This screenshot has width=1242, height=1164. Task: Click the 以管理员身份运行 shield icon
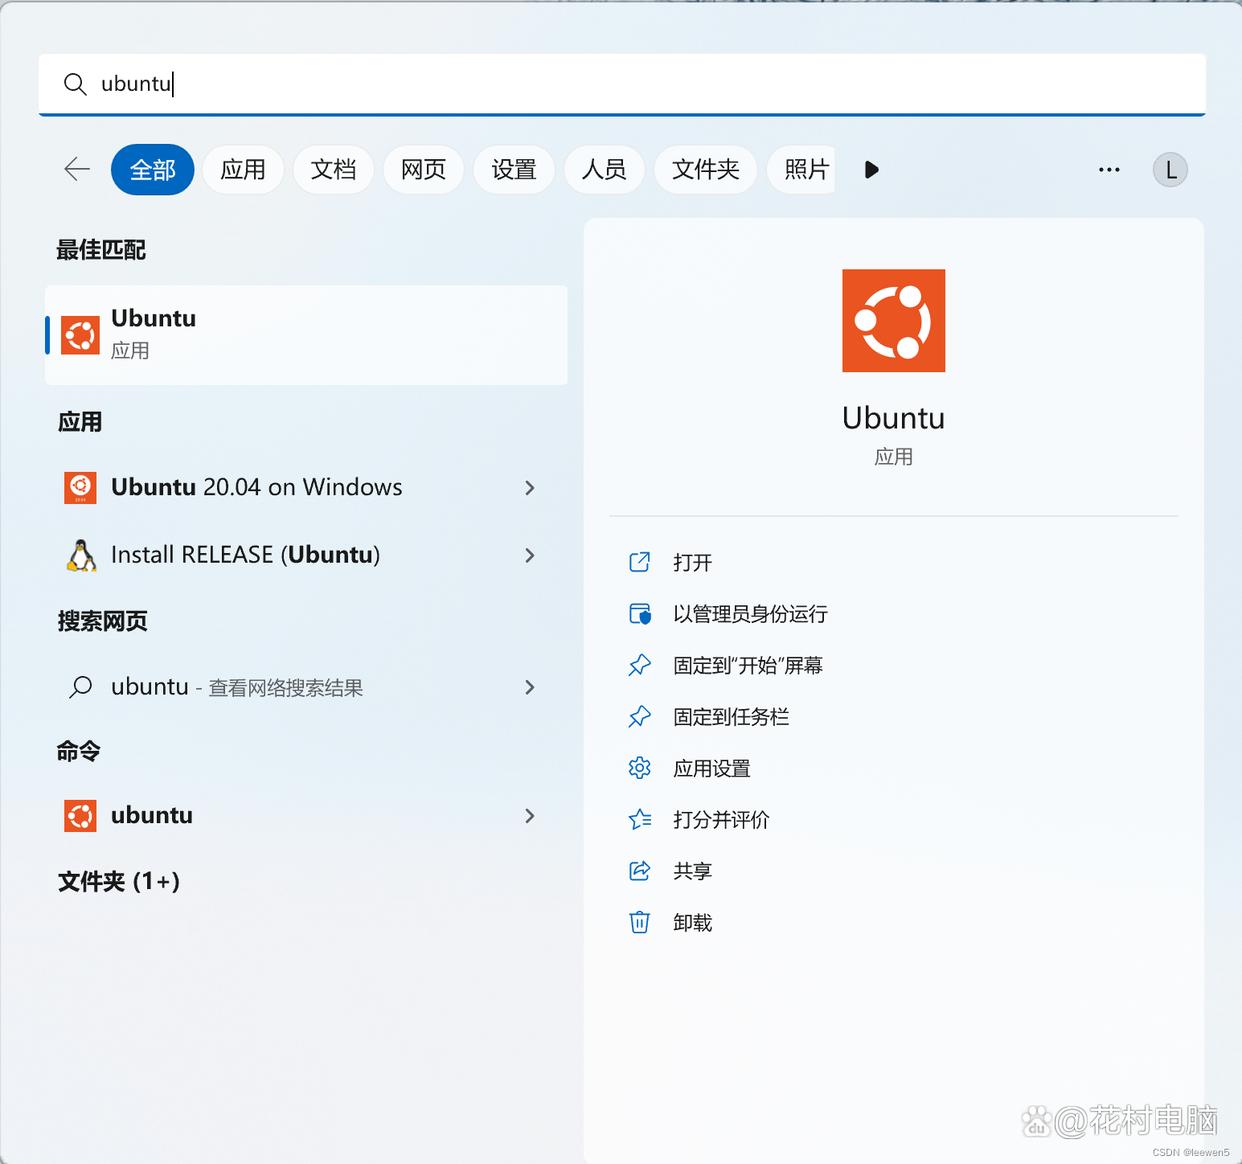(x=640, y=614)
